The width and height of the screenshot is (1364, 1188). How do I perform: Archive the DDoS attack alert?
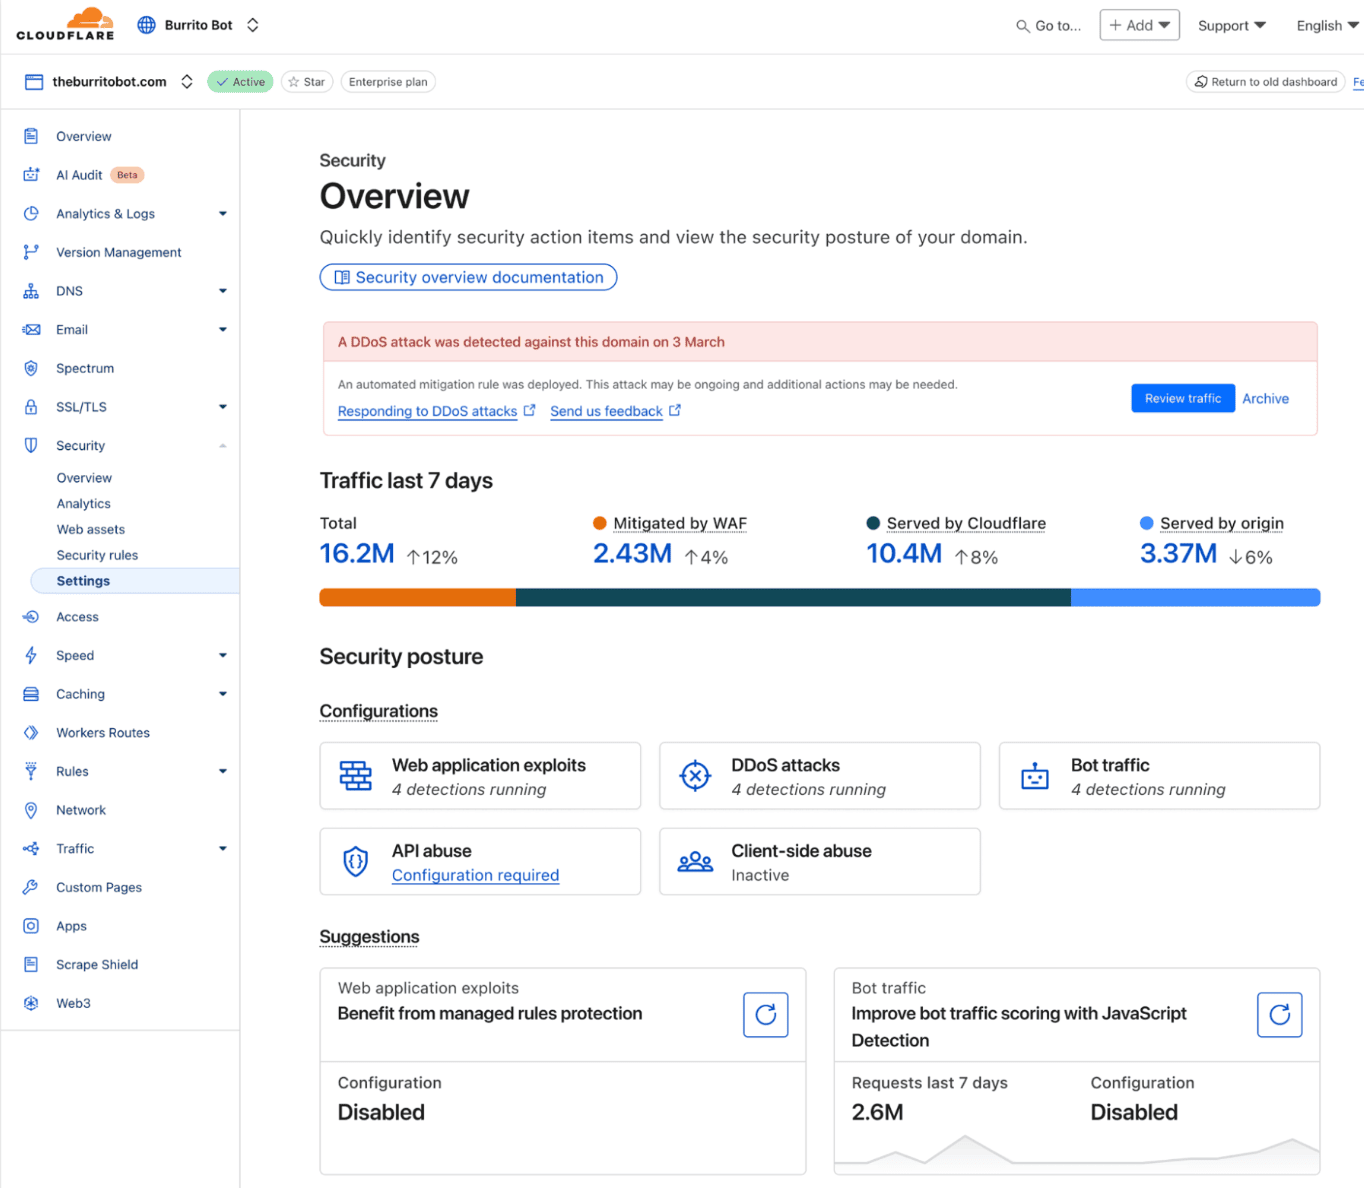click(1265, 398)
